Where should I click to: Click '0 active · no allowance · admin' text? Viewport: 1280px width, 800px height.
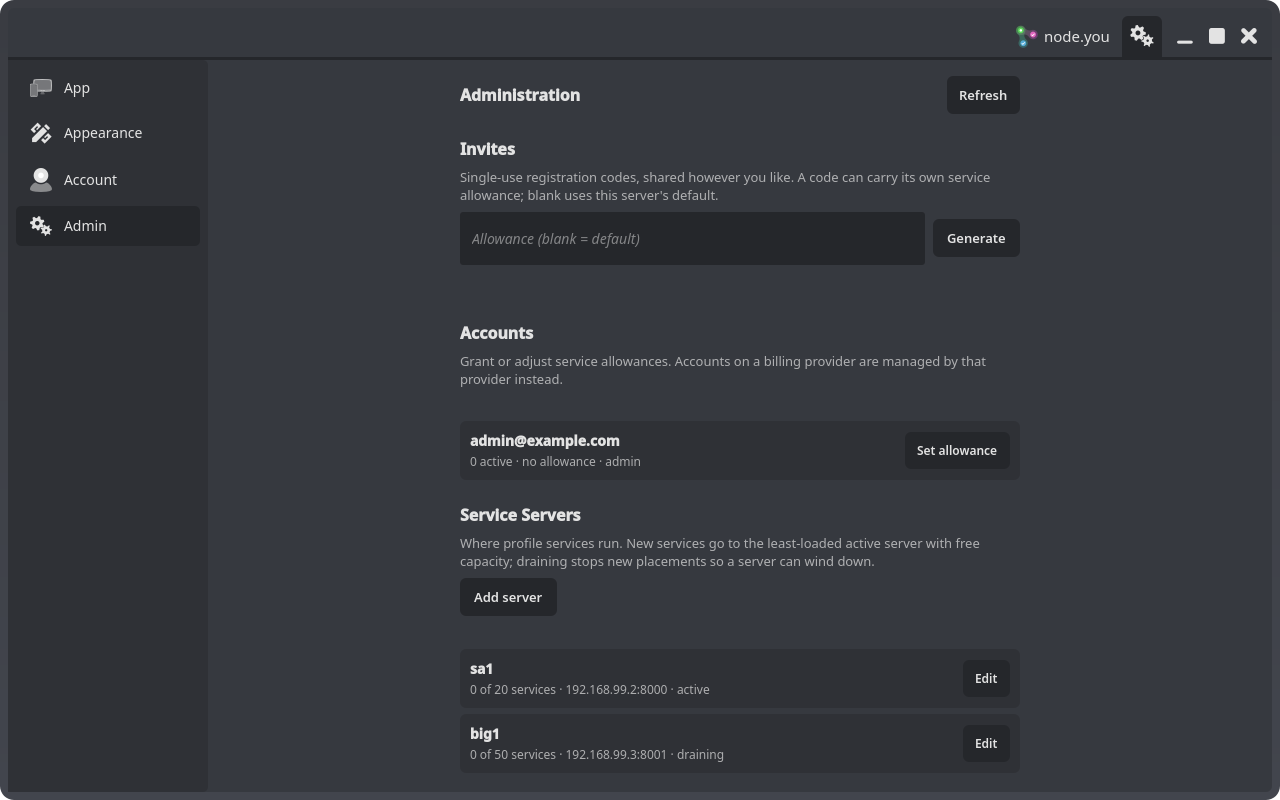555,461
